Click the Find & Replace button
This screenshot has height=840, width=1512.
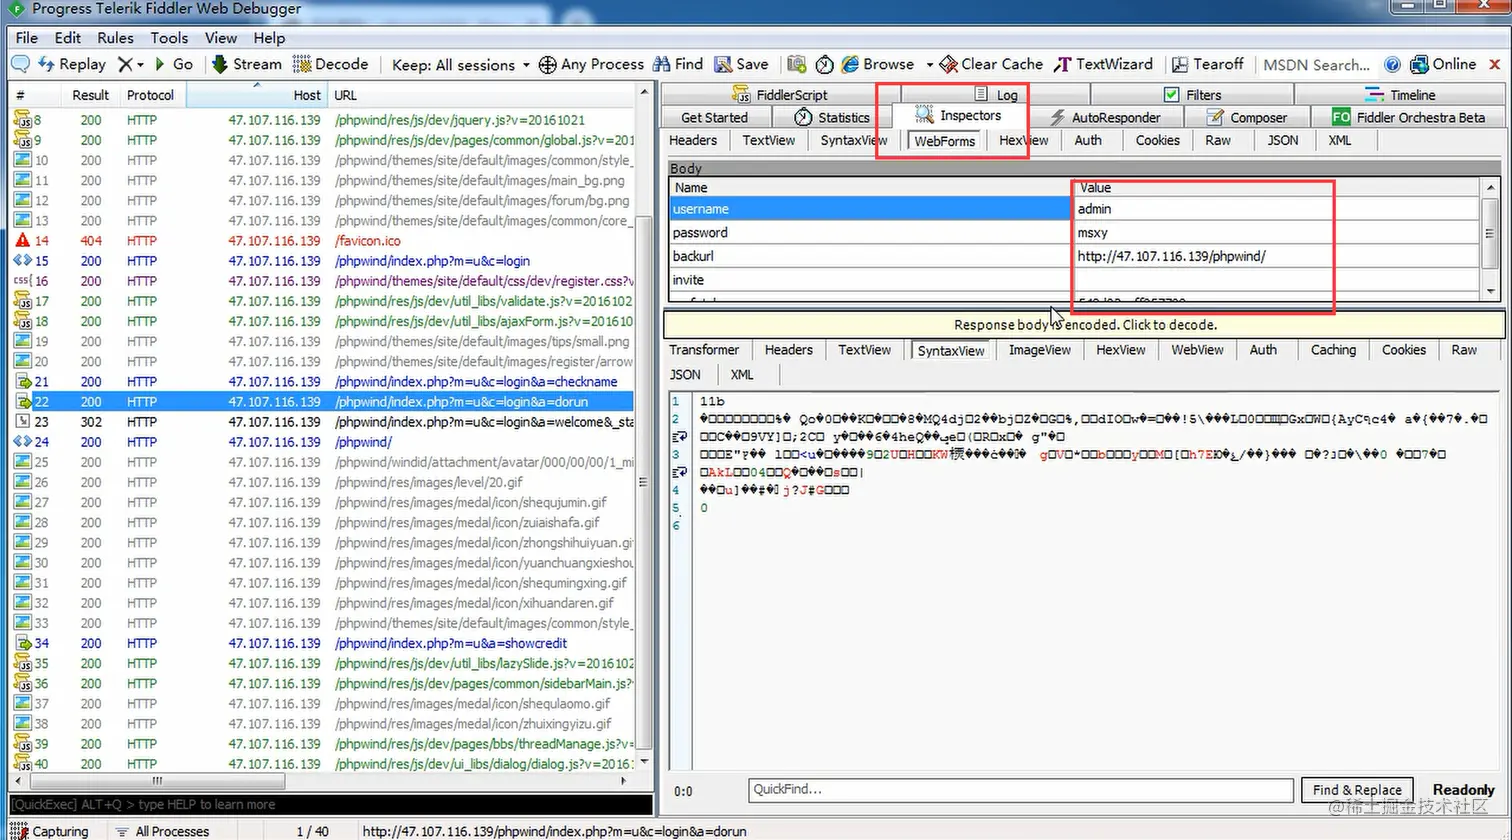pyautogui.click(x=1357, y=790)
